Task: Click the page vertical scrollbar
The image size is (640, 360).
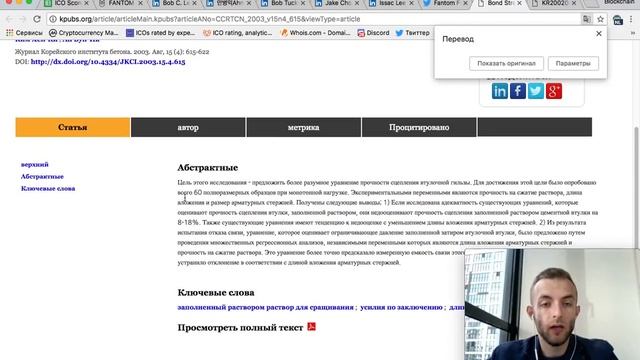Action: [637, 188]
